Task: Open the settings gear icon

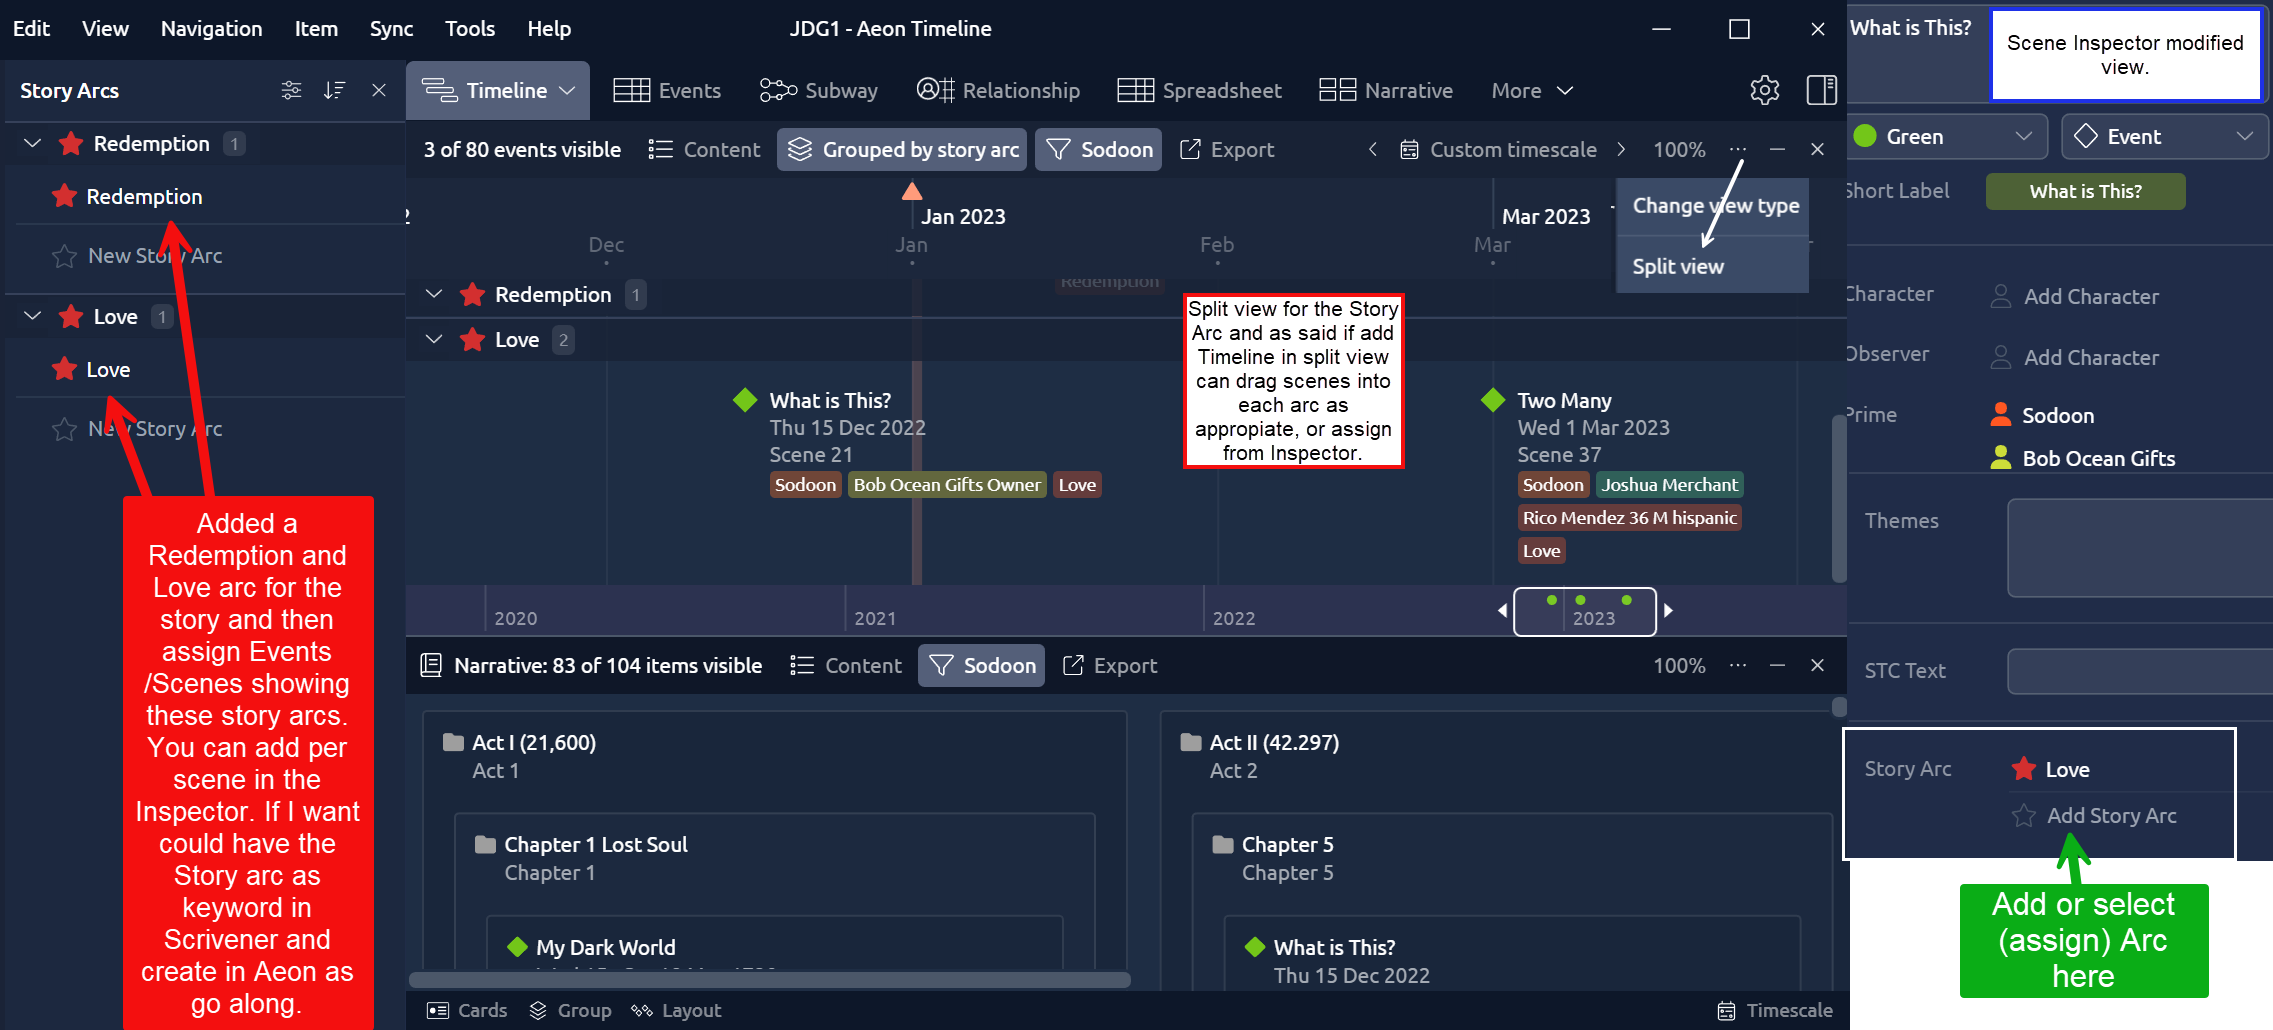Action: tap(1764, 90)
